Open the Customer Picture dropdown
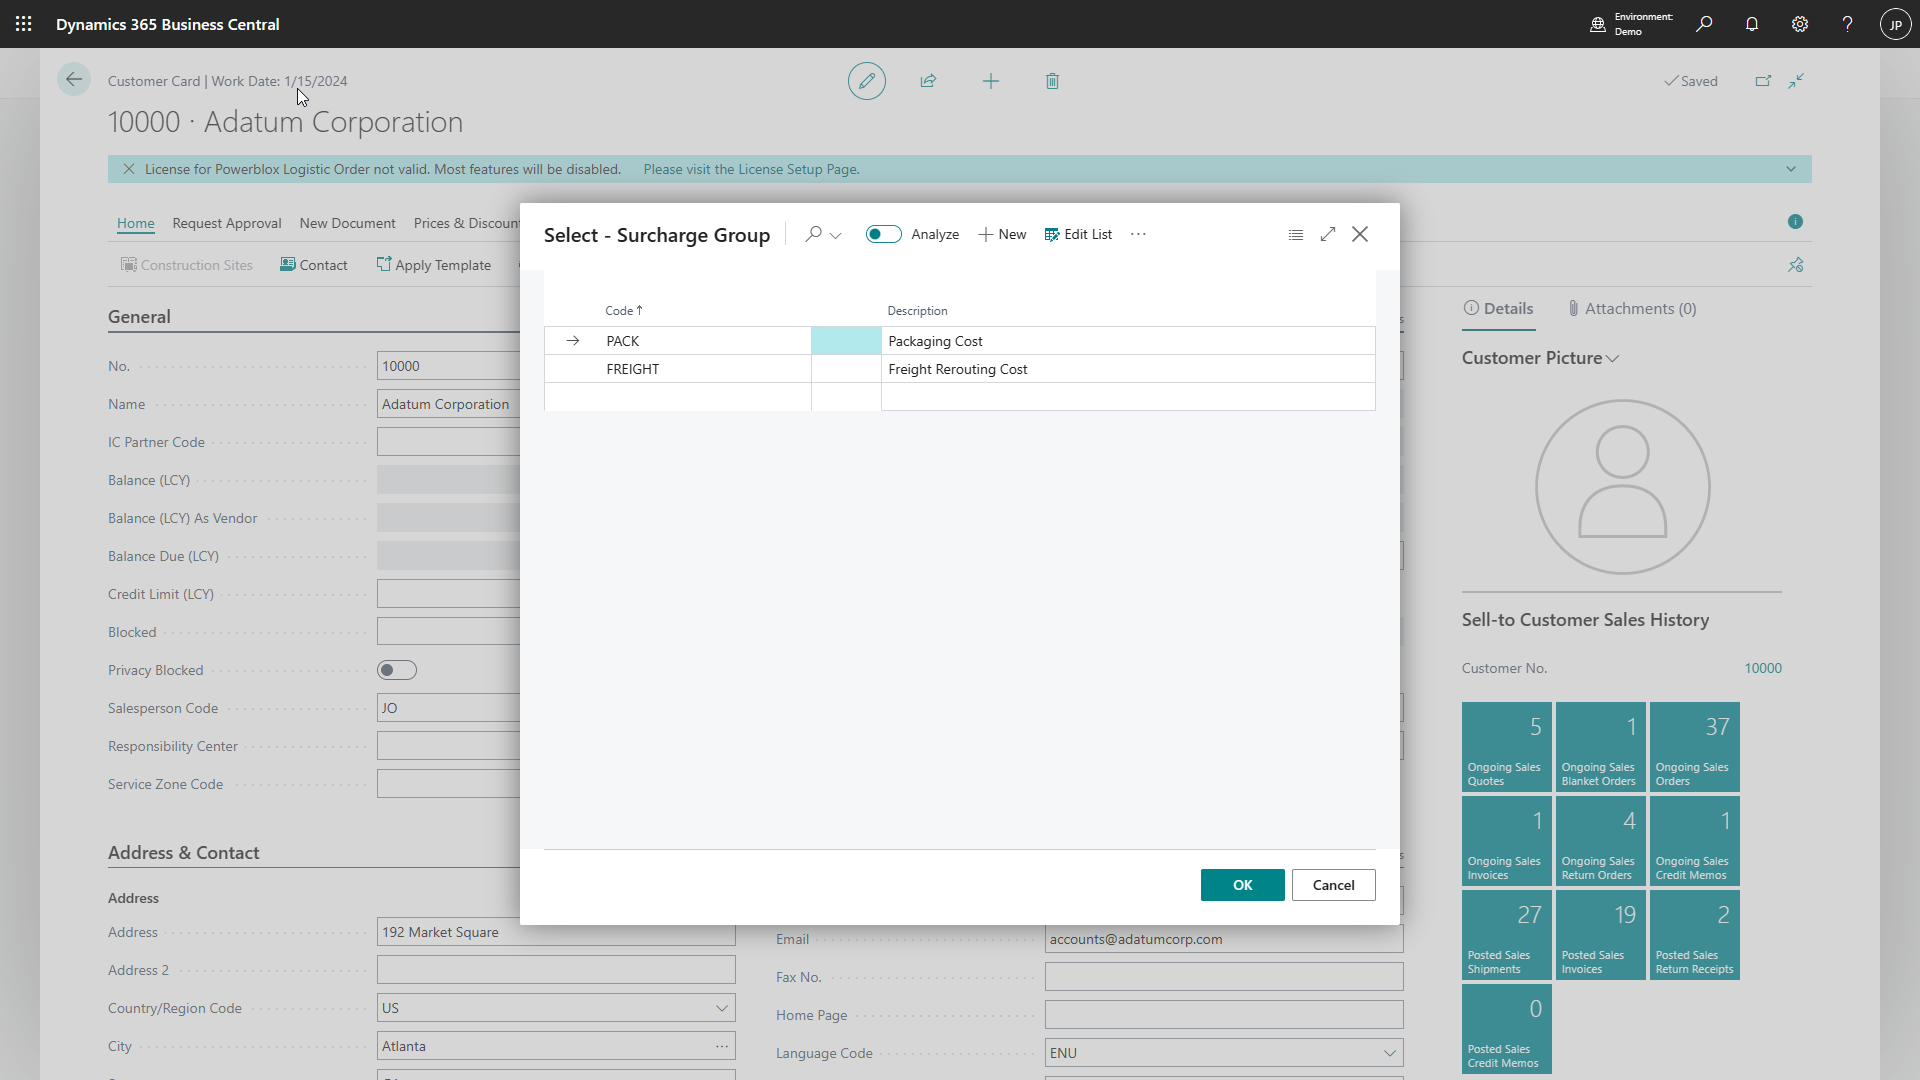Image resolution: width=1920 pixels, height=1080 pixels. [x=1612, y=358]
